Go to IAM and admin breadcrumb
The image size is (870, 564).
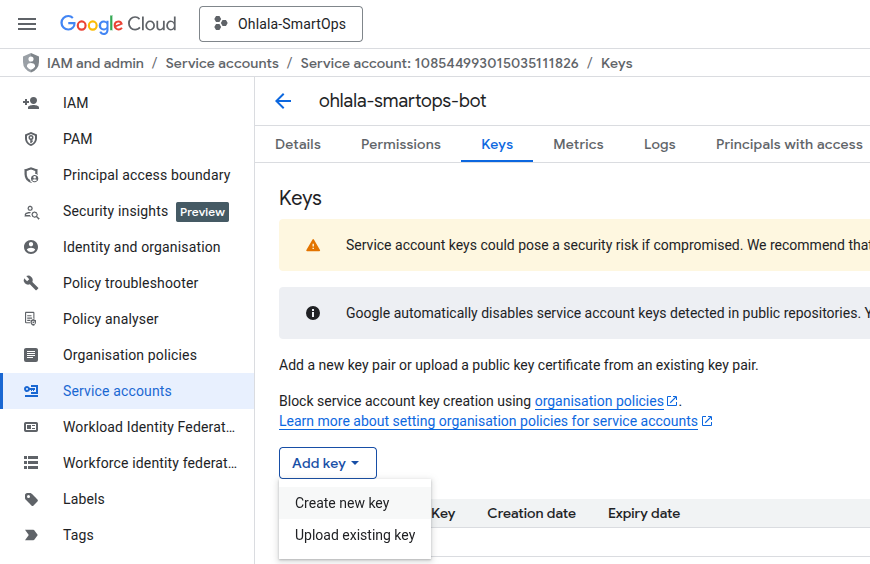click(95, 63)
